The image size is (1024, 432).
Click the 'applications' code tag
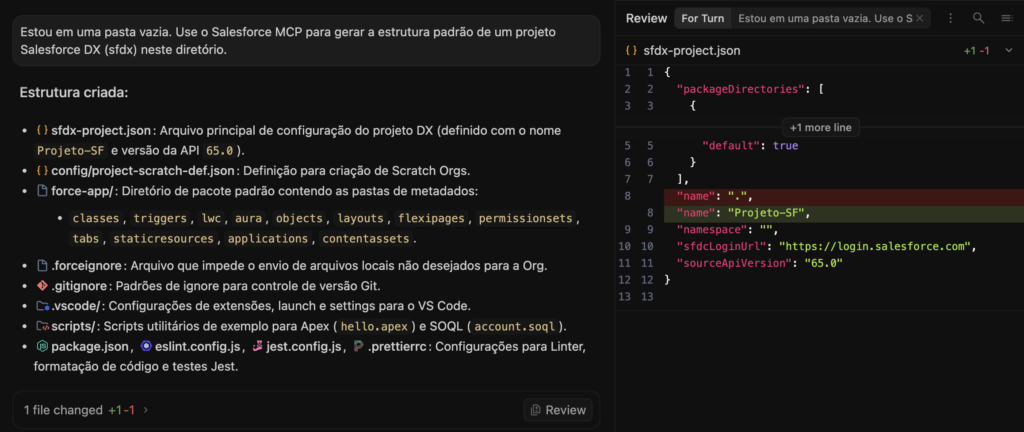tap(268, 239)
